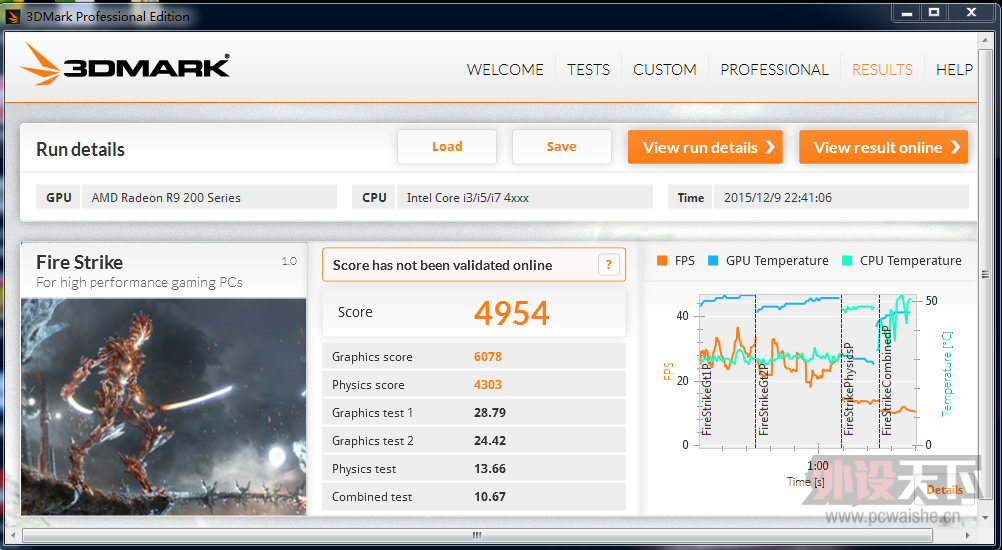Click the Physics score value 4303
The width and height of the screenshot is (1002, 550).
488,385
